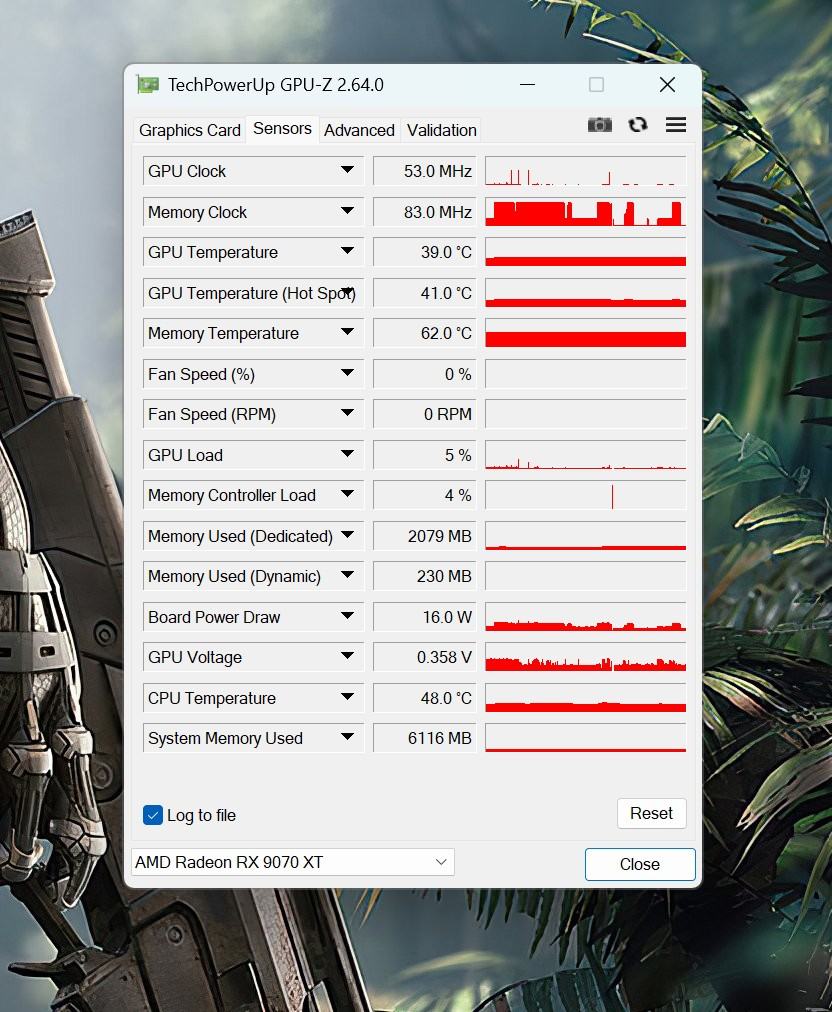Expand the GPU Load dropdown
The width and height of the screenshot is (832, 1012).
[x=347, y=454]
